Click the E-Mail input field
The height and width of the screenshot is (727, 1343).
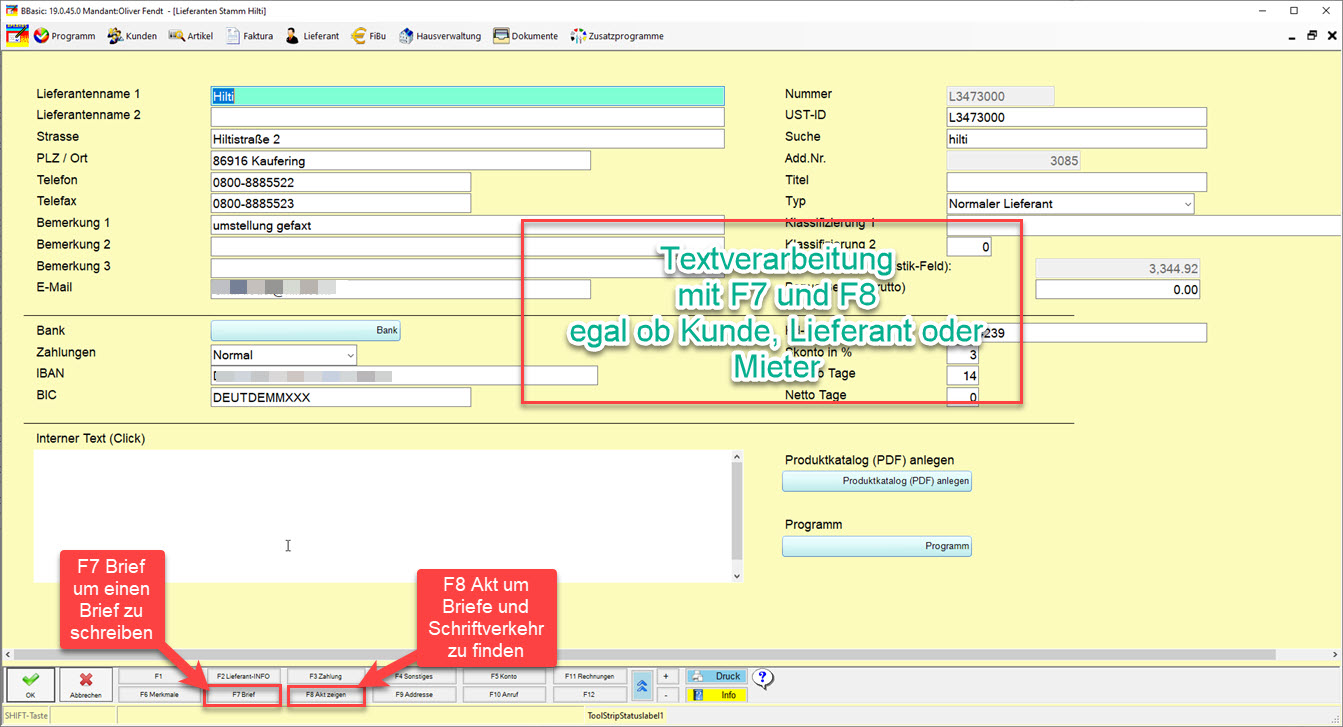pyautogui.click(x=400, y=289)
